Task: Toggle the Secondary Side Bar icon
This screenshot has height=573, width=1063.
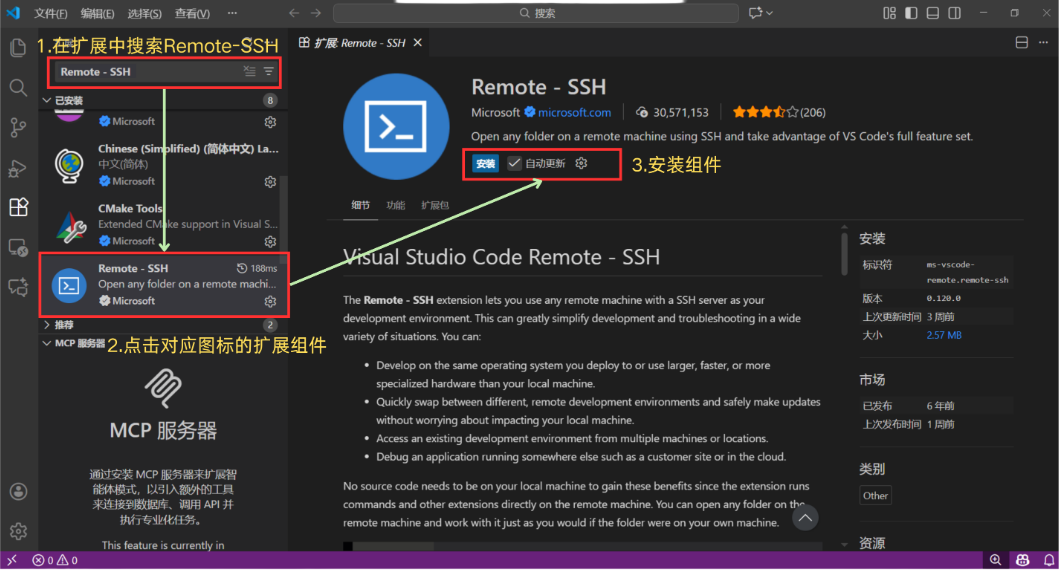Action: click(955, 13)
